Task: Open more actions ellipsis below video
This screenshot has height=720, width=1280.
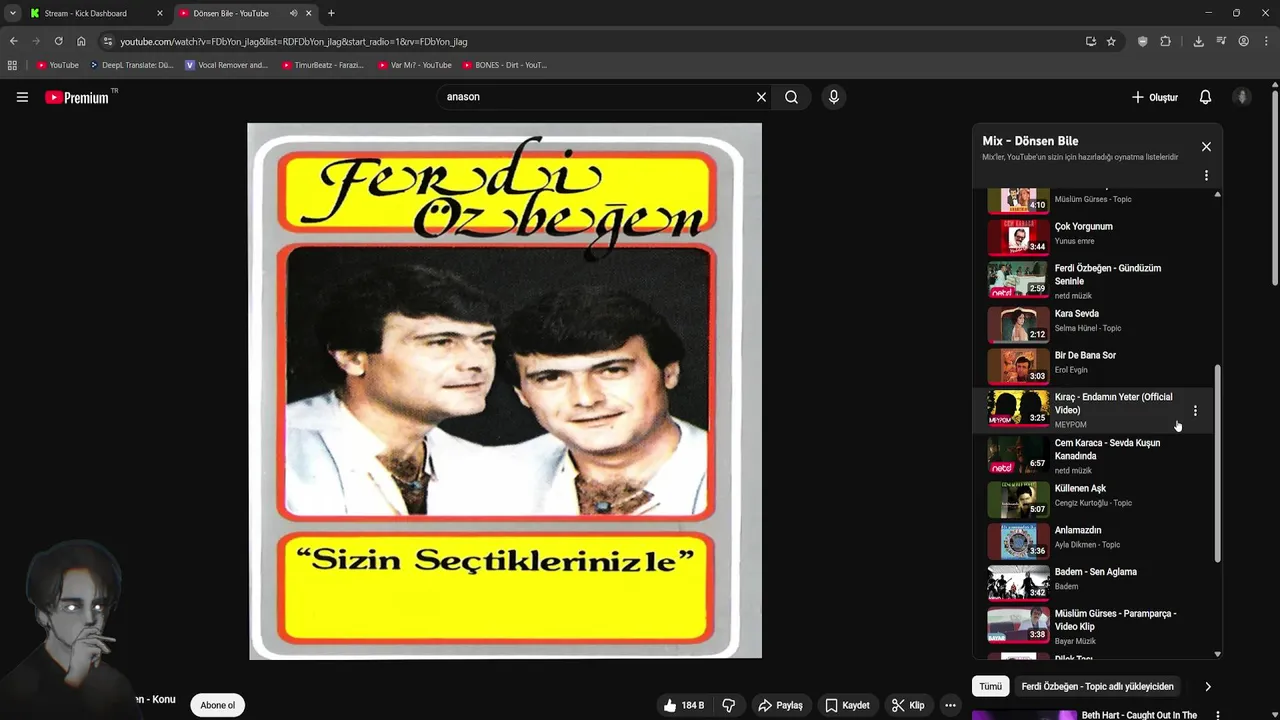Action: tap(950, 705)
